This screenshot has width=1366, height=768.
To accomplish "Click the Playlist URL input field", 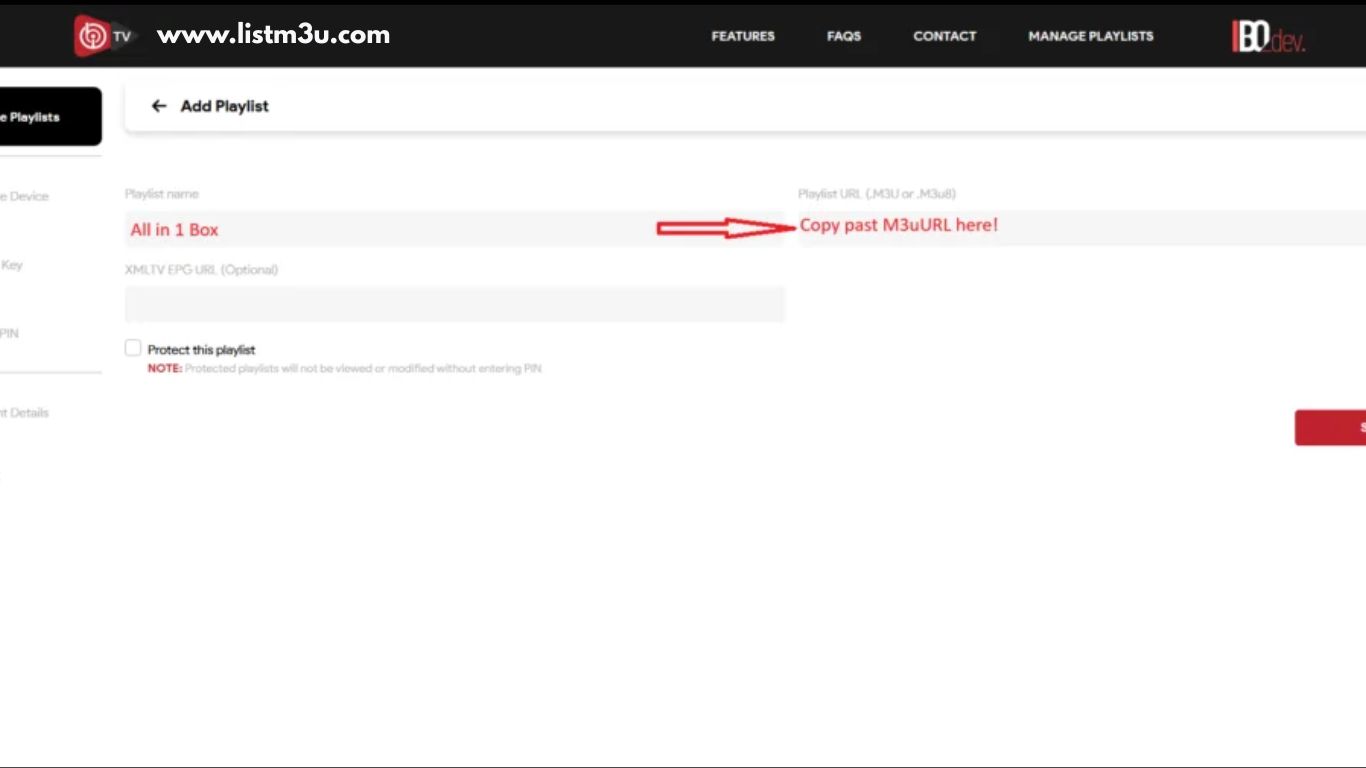I will (x=1080, y=228).
